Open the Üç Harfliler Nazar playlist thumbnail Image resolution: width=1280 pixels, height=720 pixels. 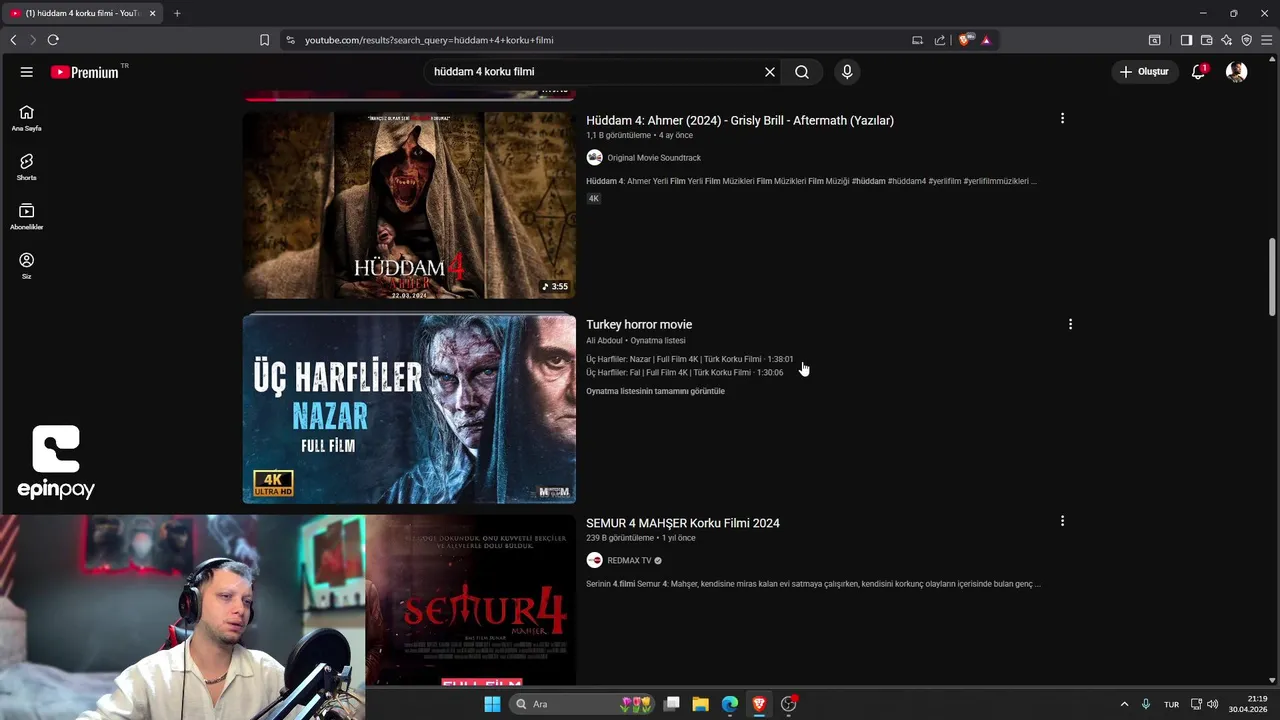409,409
